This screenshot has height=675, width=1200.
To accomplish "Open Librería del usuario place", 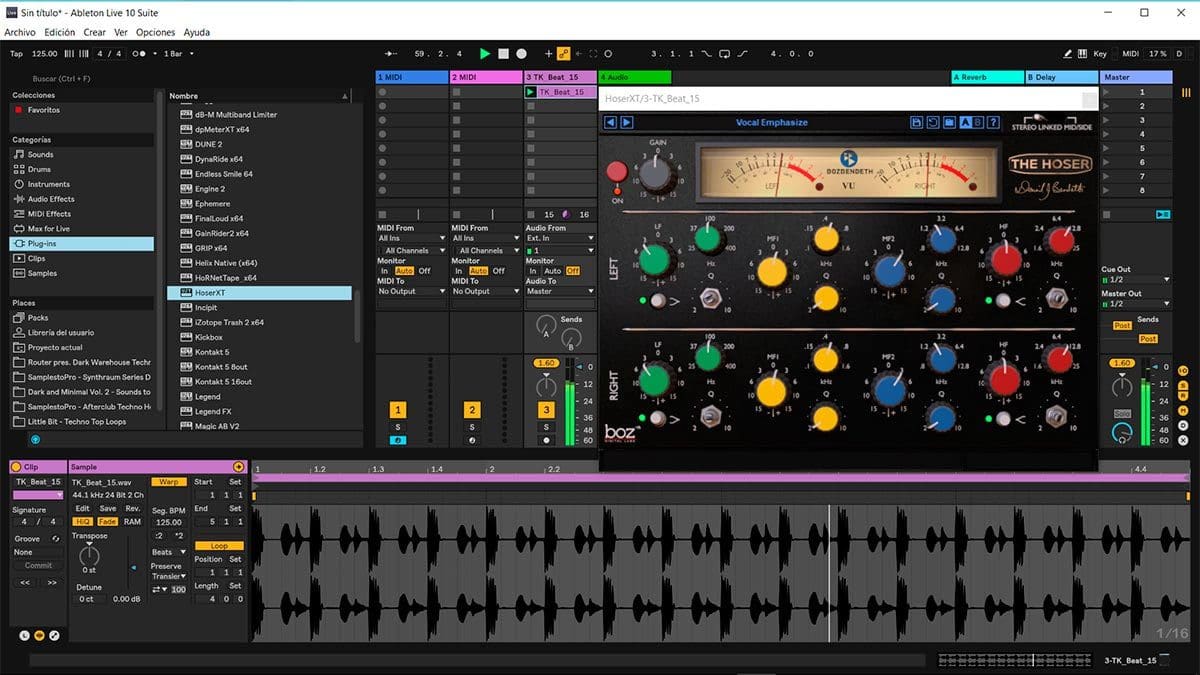I will pyautogui.click(x=60, y=332).
